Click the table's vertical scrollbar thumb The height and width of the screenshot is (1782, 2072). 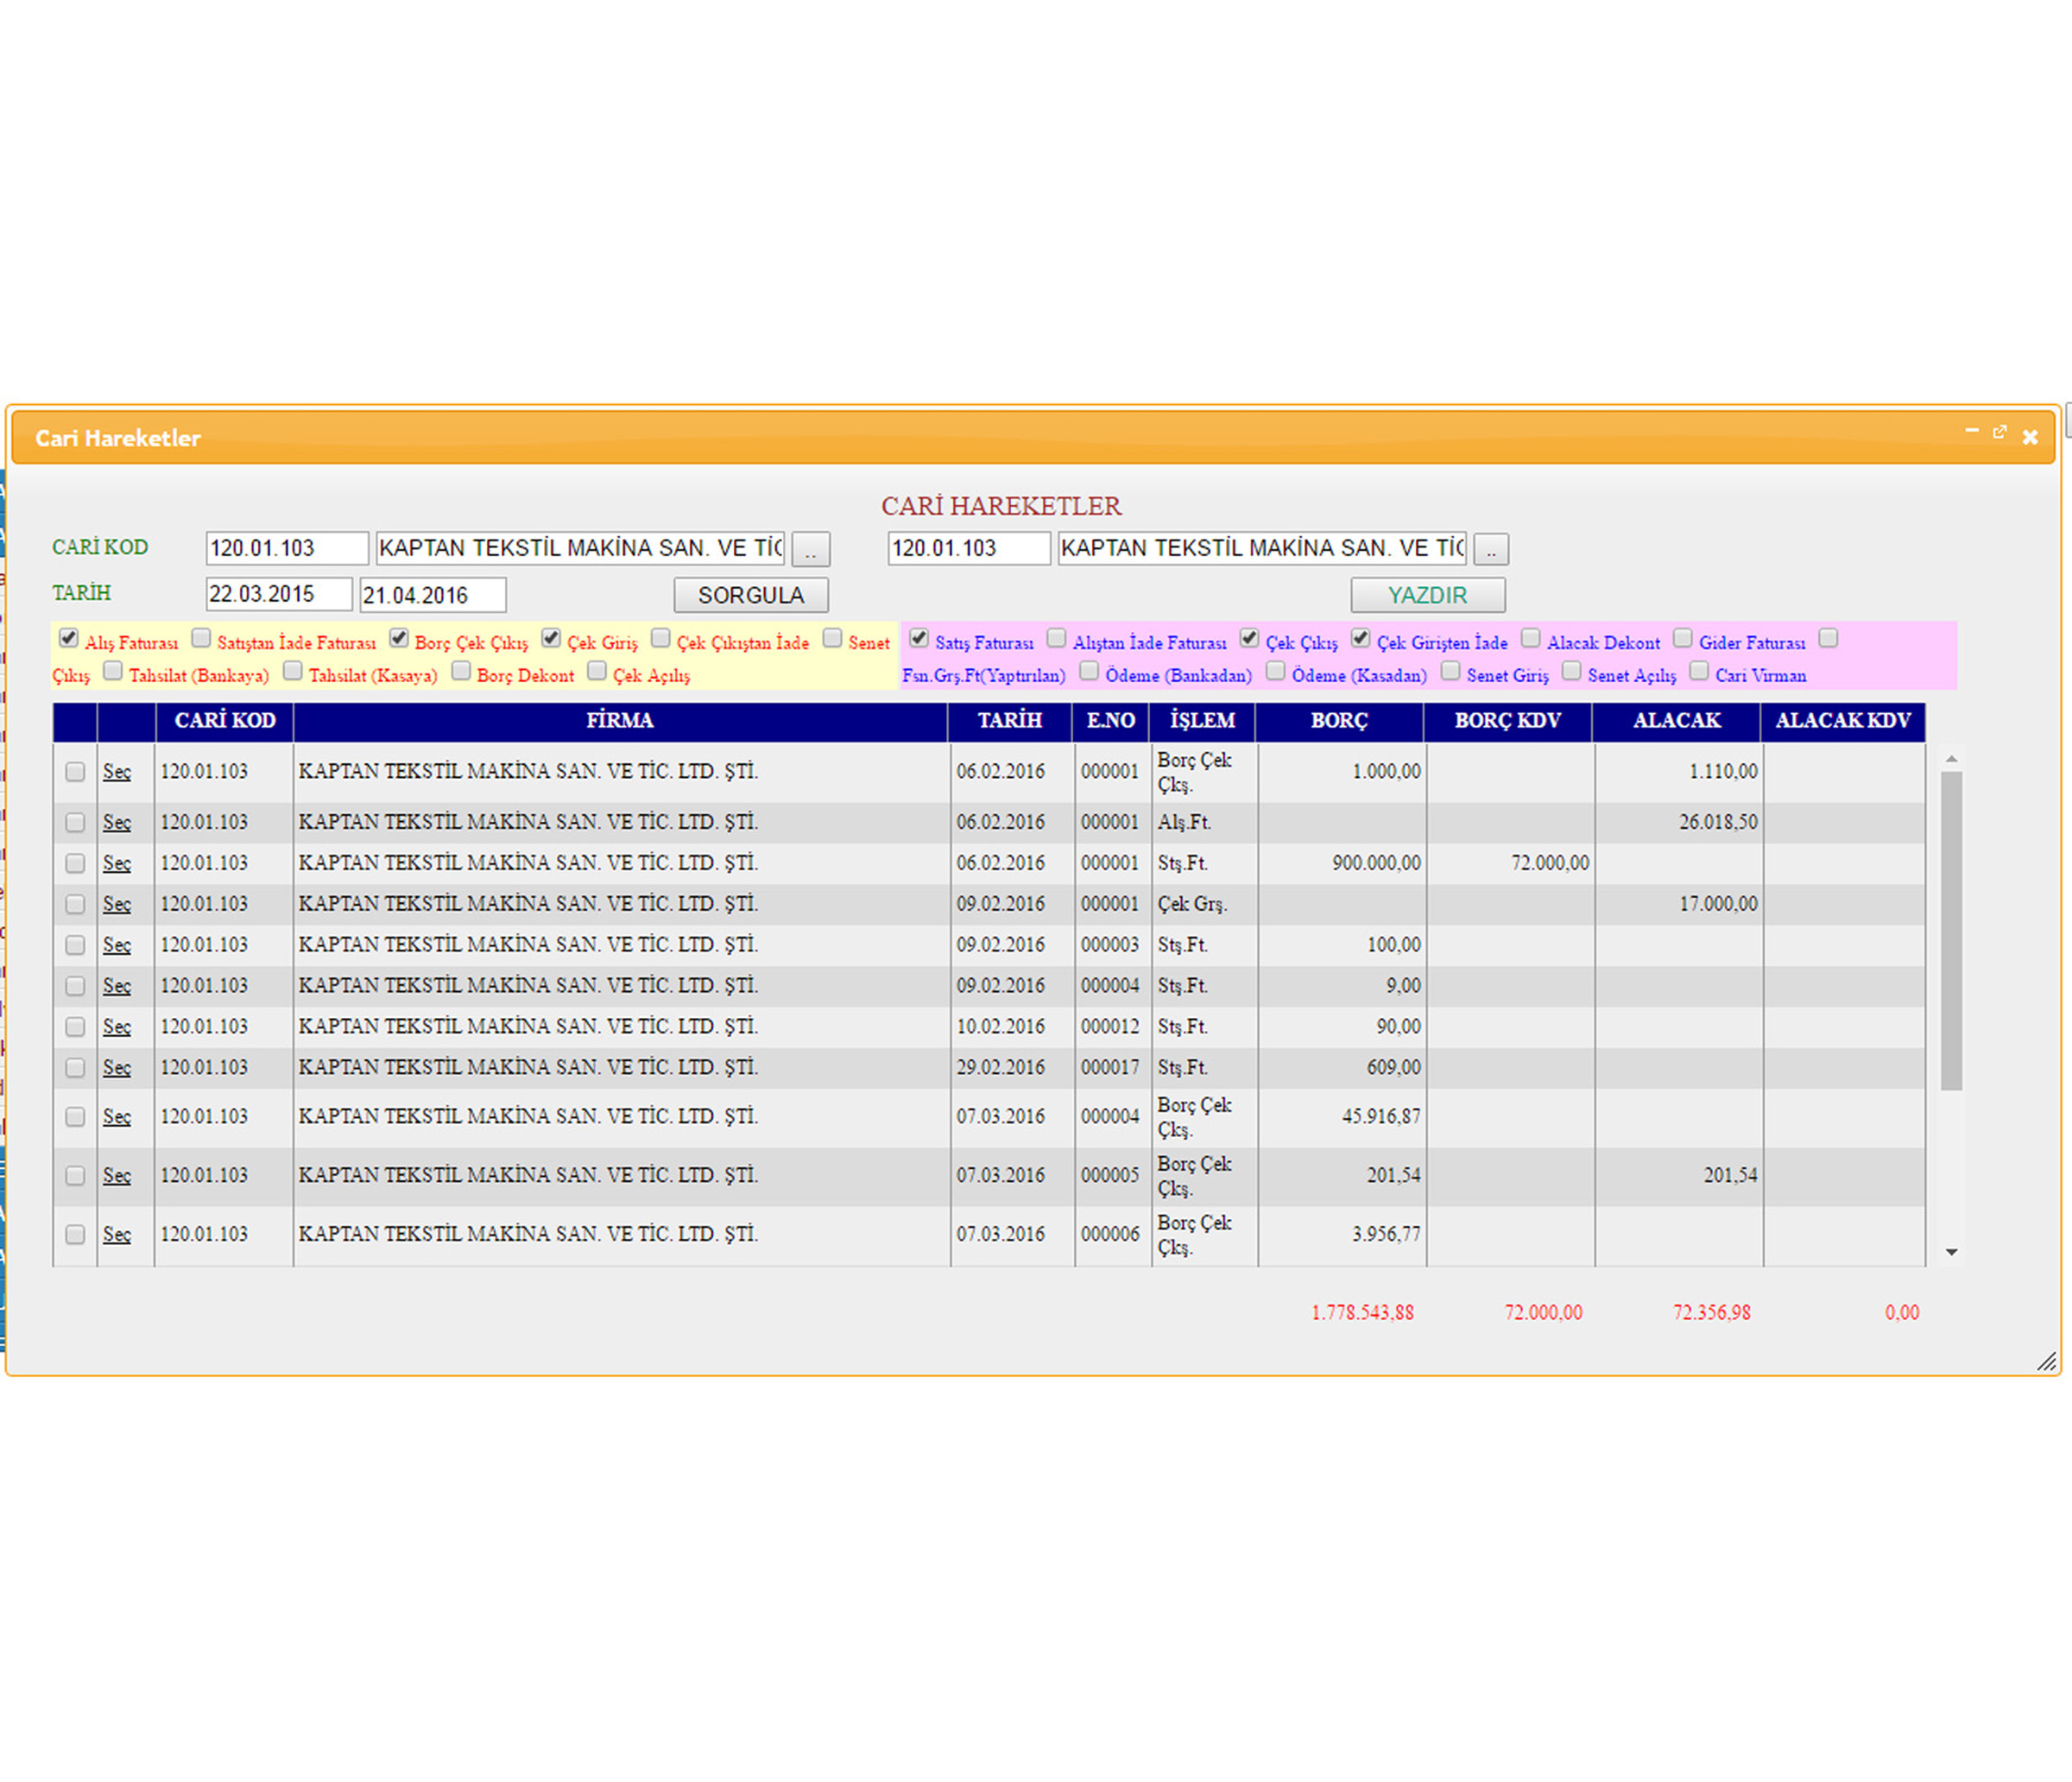1951,930
